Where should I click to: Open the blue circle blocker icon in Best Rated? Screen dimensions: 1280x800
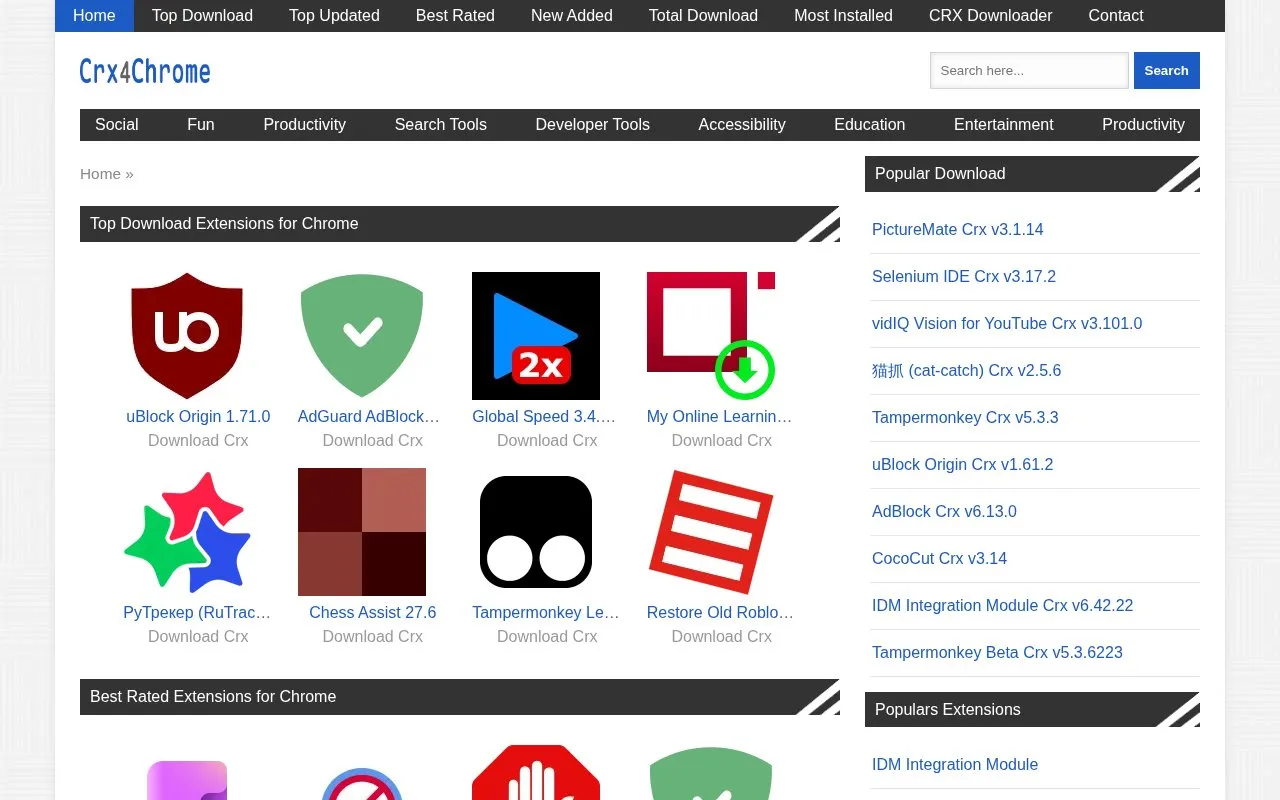tap(362, 783)
